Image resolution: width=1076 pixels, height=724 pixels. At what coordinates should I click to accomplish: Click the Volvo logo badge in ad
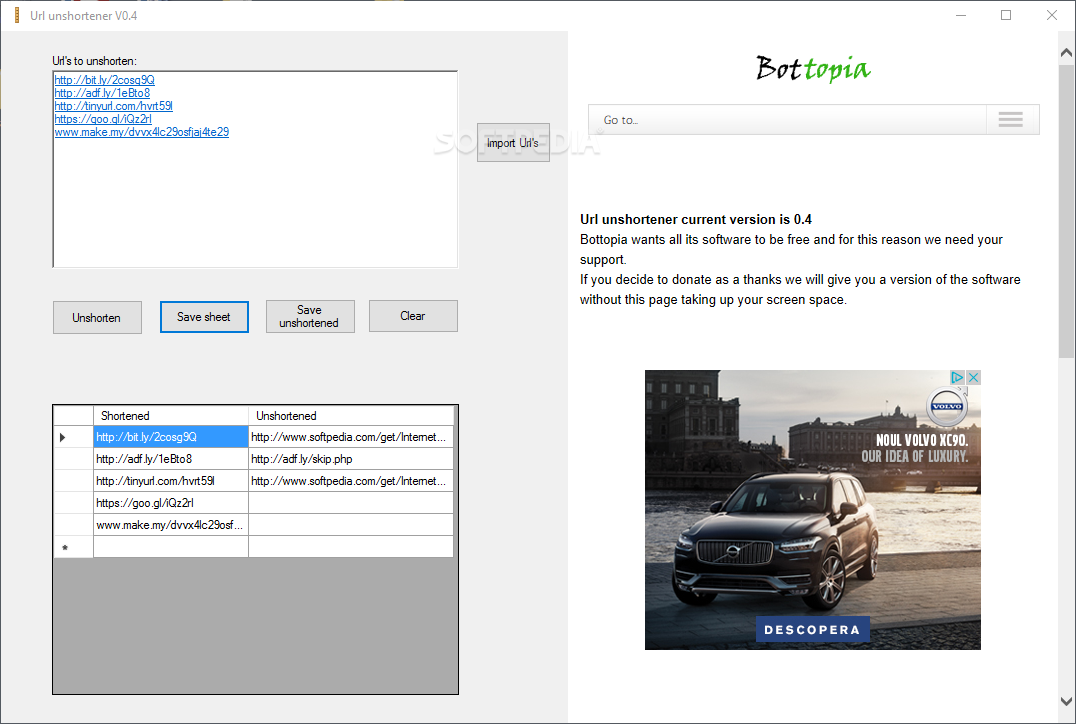click(947, 406)
